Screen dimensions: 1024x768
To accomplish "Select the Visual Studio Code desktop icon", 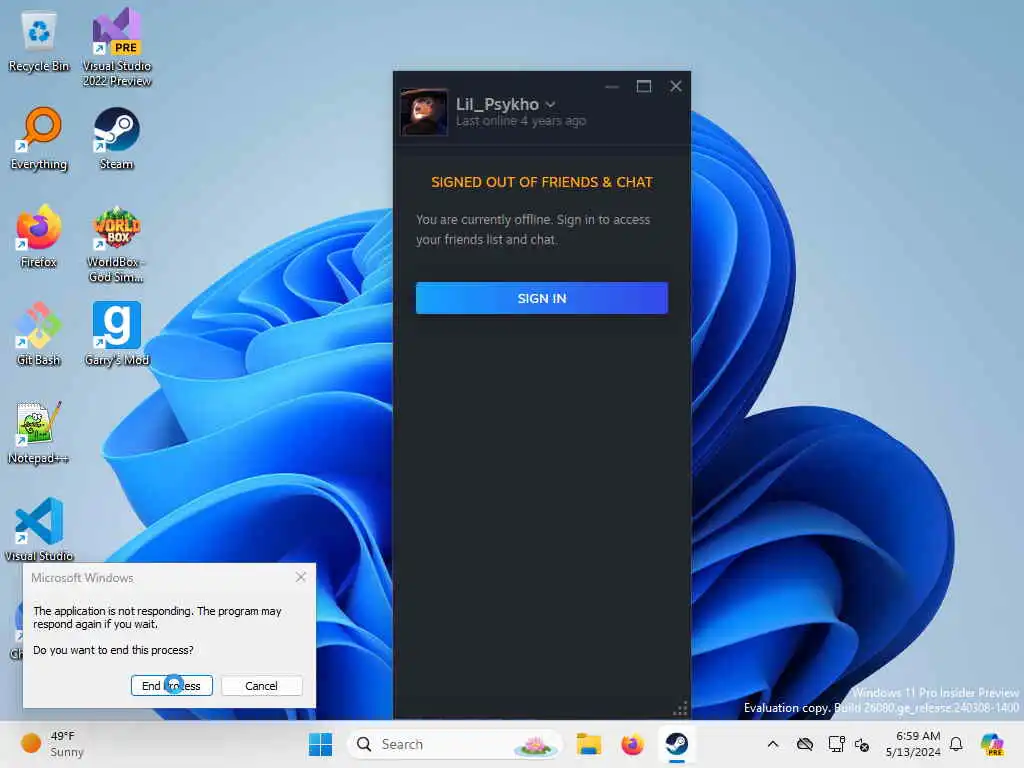I will pyautogui.click(x=39, y=530).
